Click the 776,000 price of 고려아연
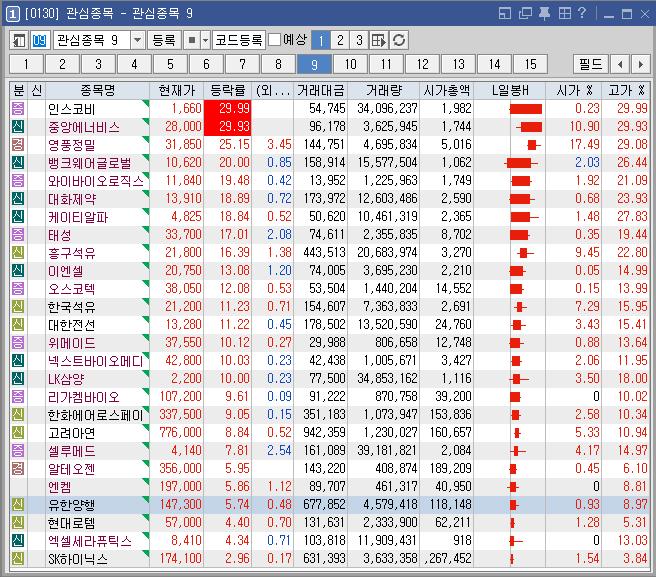 coord(180,432)
